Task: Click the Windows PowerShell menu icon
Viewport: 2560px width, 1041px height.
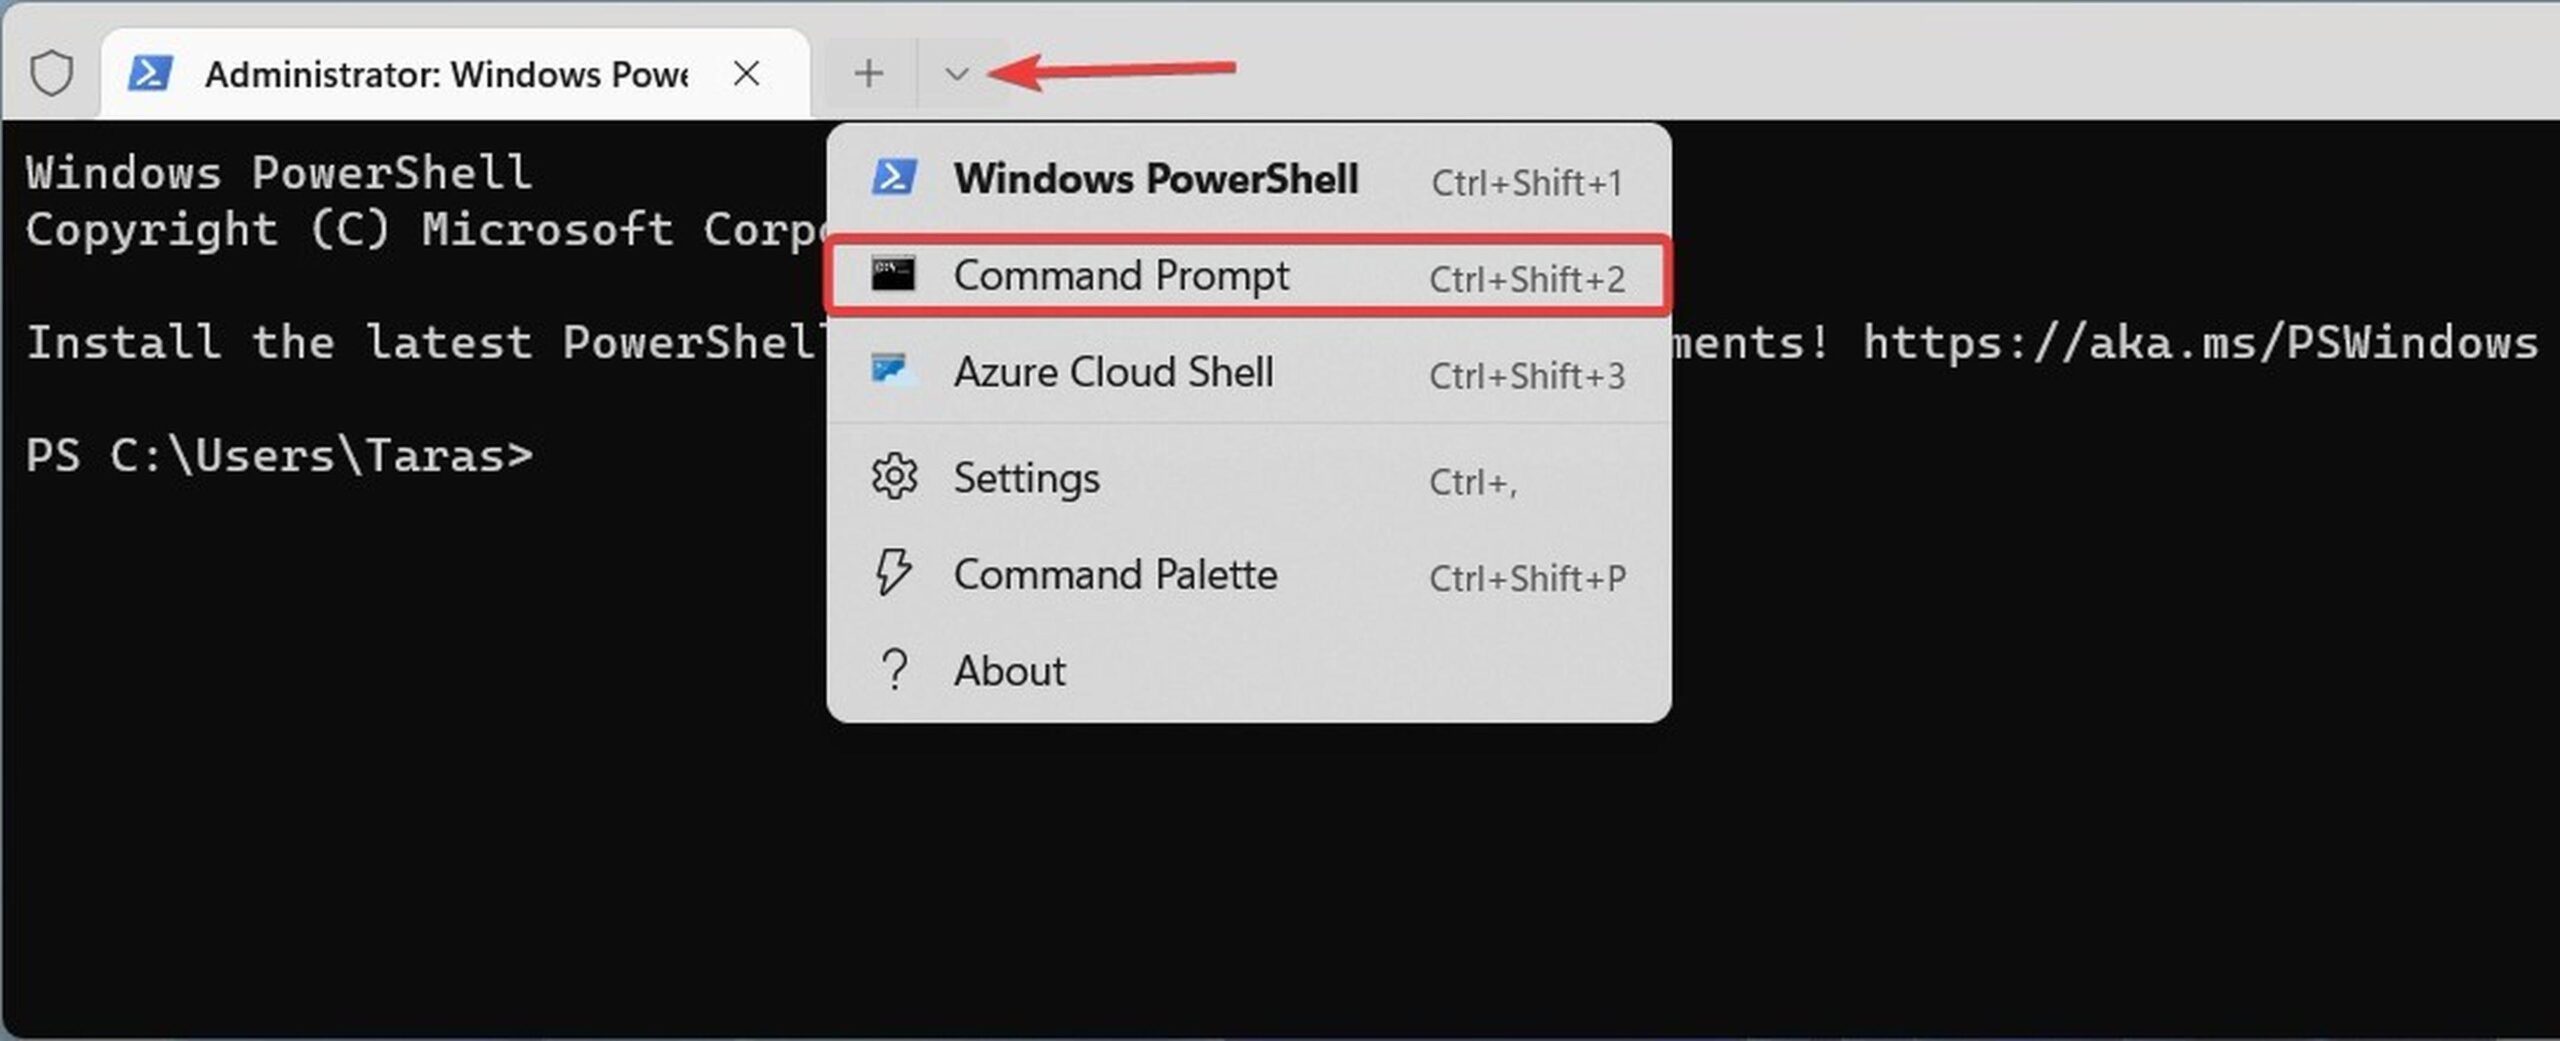Action: coord(894,177)
